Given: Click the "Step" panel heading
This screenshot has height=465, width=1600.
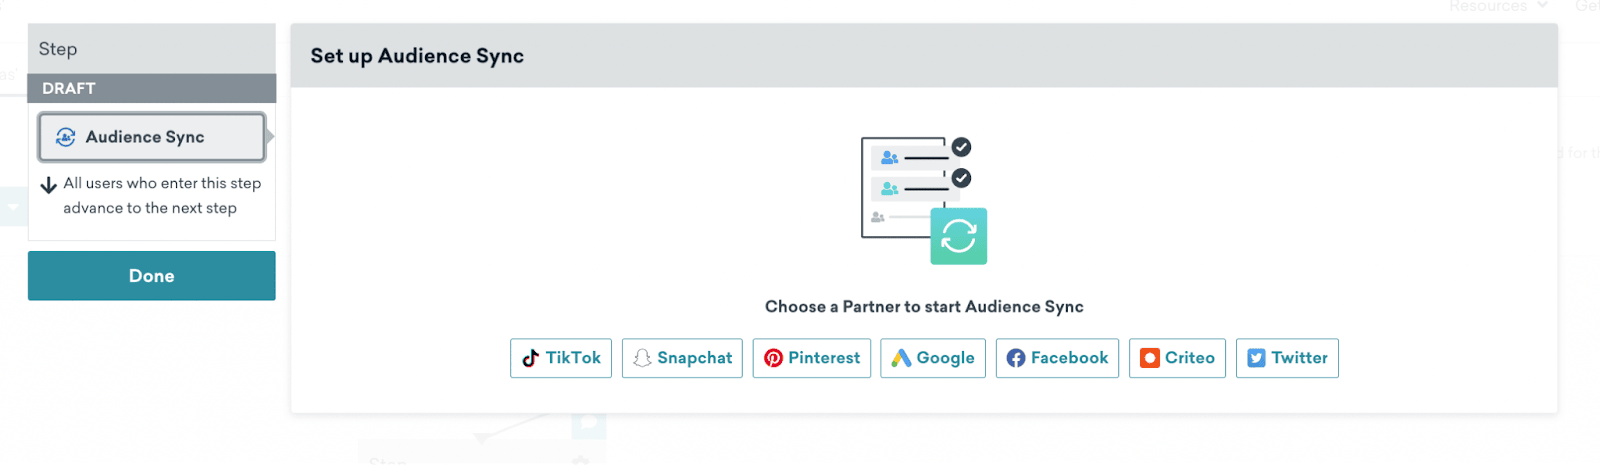Looking at the screenshot, I should coord(58,49).
